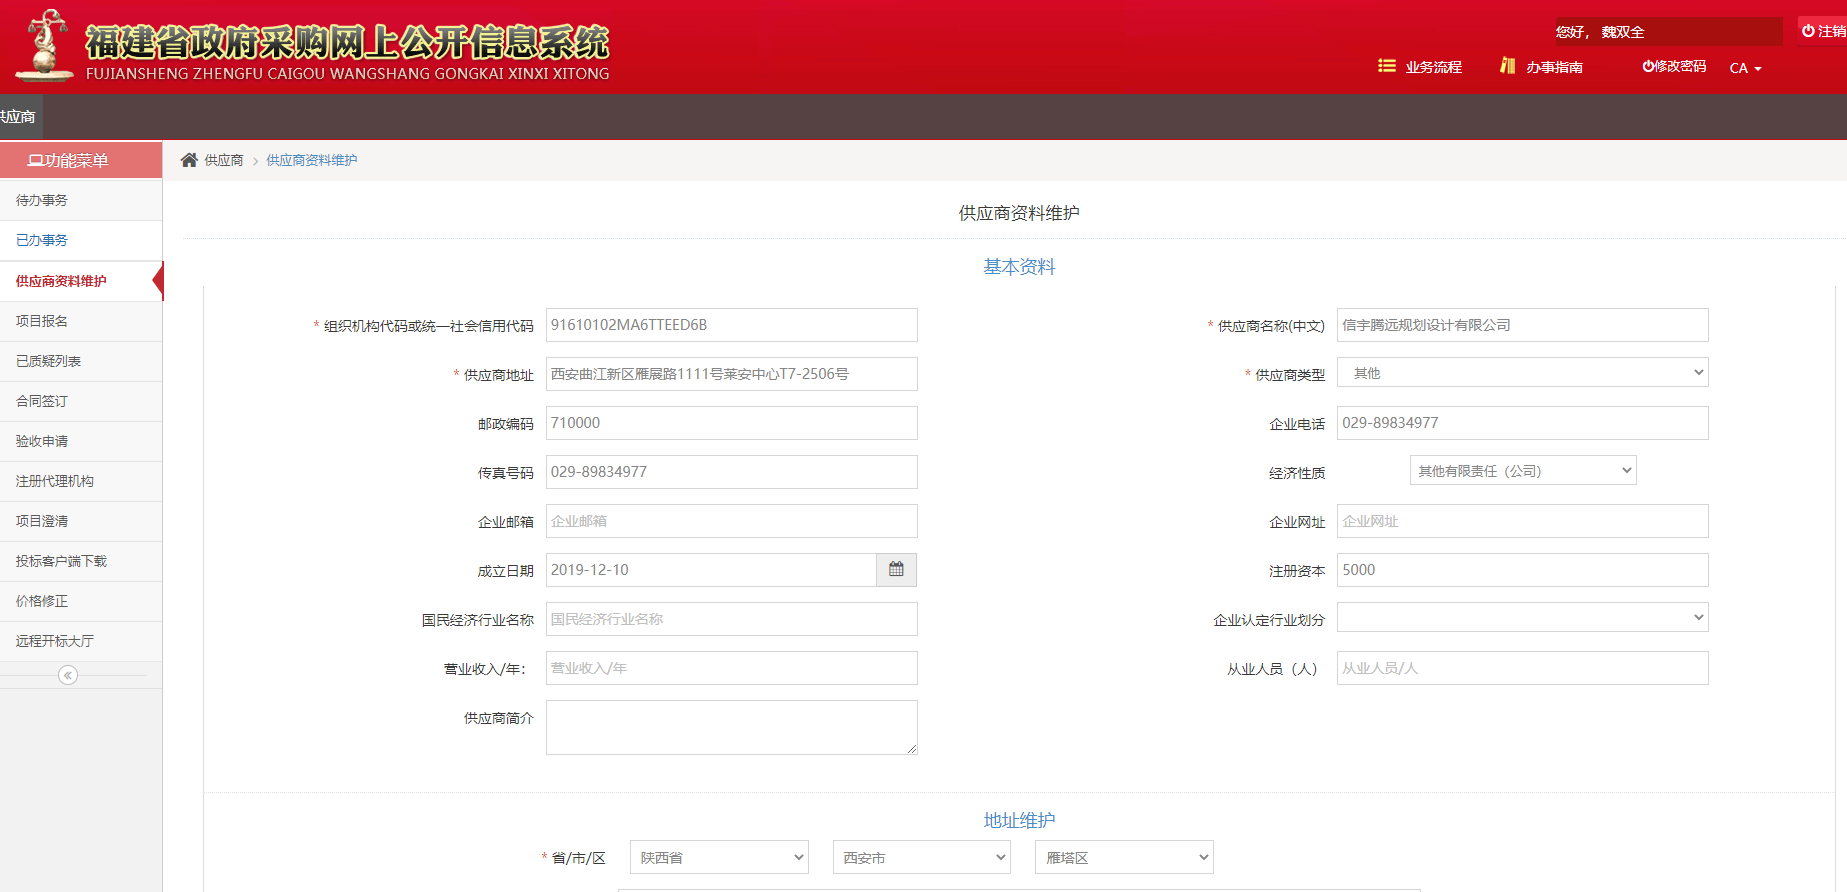Image resolution: width=1847 pixels, height=892 pixels.
Task: Click the 营业收入/年 input field
Action: pyautogui.click(x=731, y=668)
